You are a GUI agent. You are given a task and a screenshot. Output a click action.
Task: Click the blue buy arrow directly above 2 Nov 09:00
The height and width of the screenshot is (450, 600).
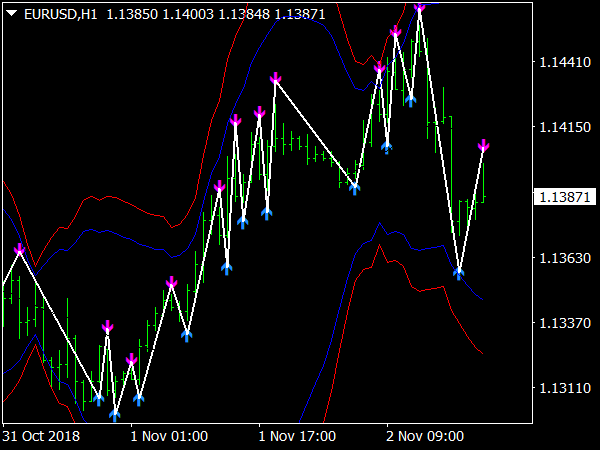(x=387, y=147)
